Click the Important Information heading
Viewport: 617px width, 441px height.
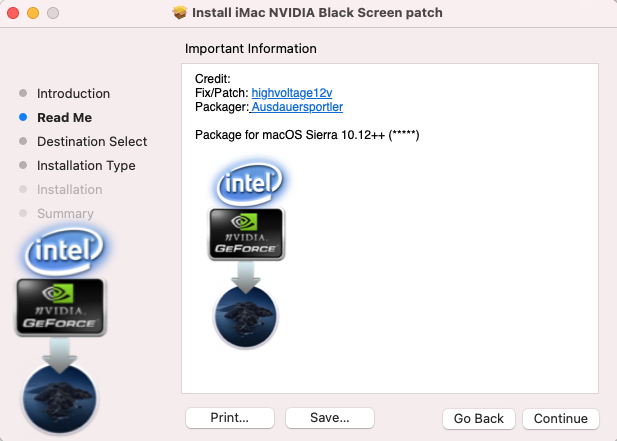pos(251,48)
